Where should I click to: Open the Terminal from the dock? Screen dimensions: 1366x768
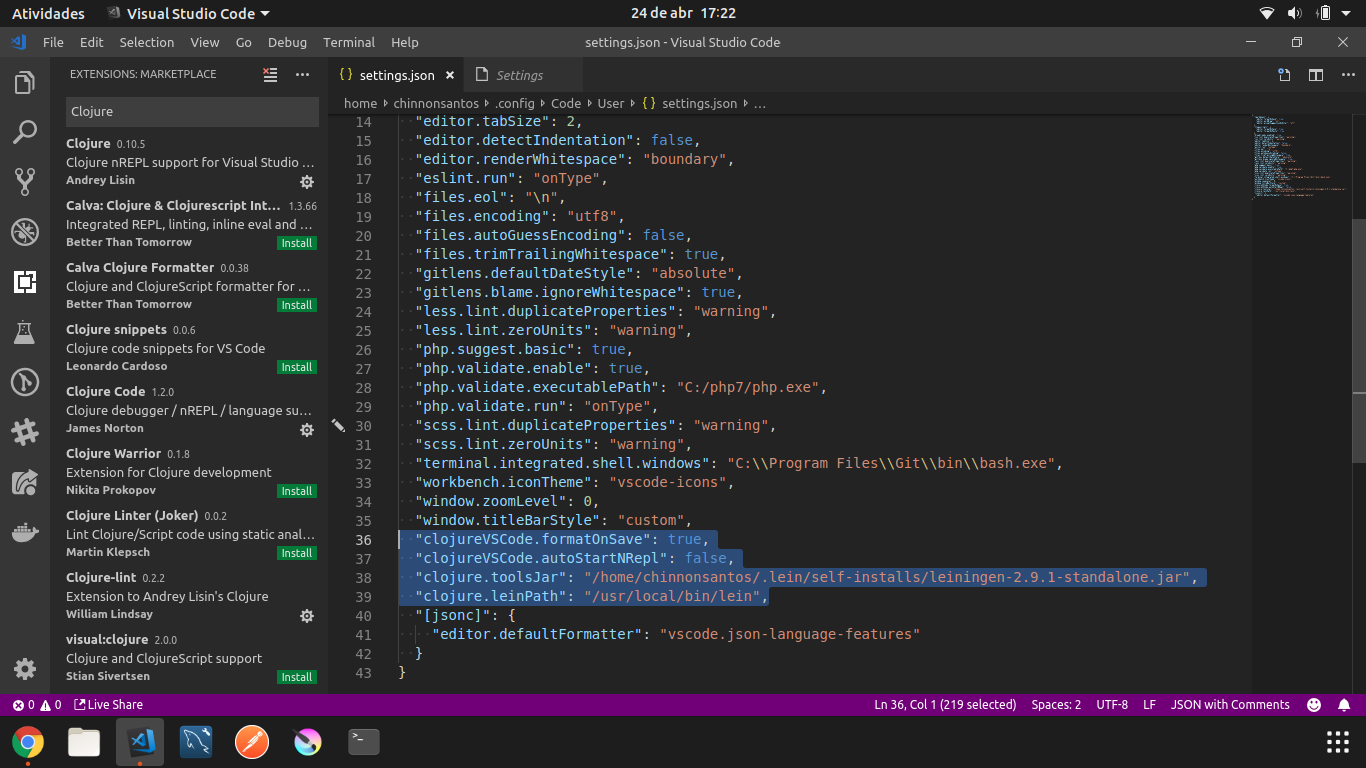[x=364, y=742]
